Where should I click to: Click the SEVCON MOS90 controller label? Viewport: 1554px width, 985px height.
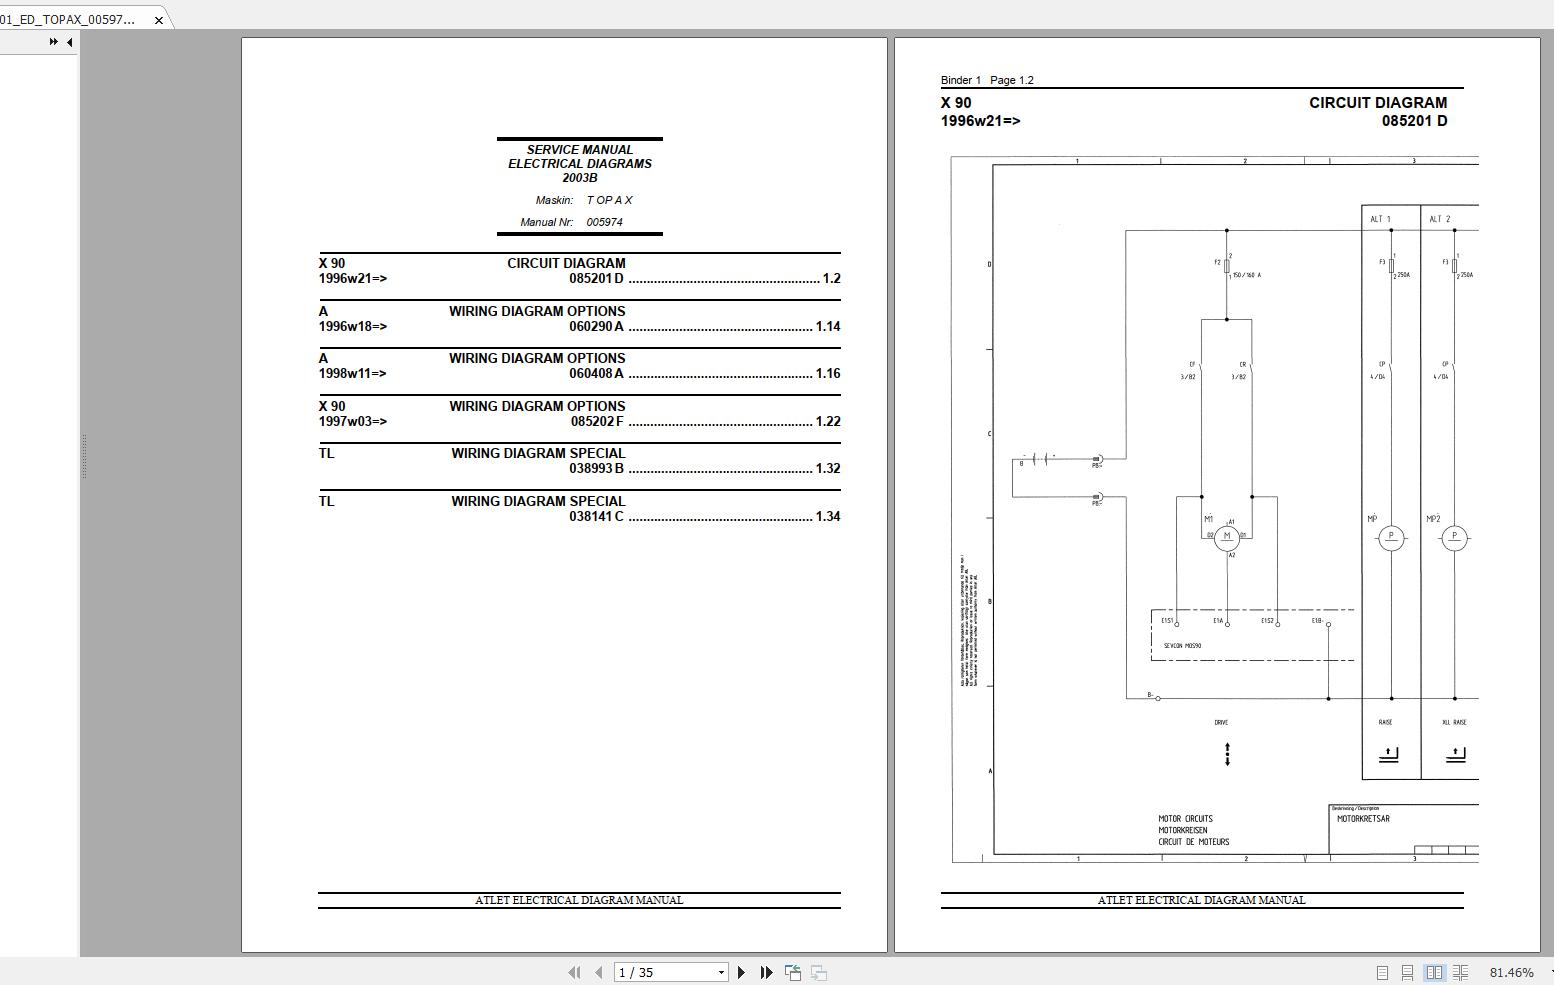coord(1182,646)
